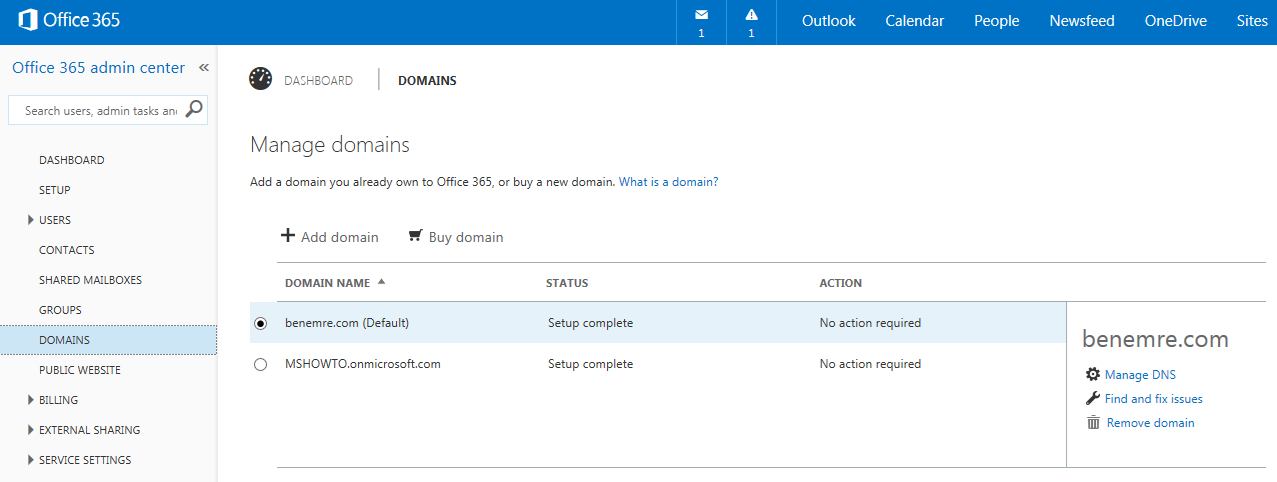Click the plus icon for Add domain
This screenshot has height=482, width=1277.
(288, 236)
